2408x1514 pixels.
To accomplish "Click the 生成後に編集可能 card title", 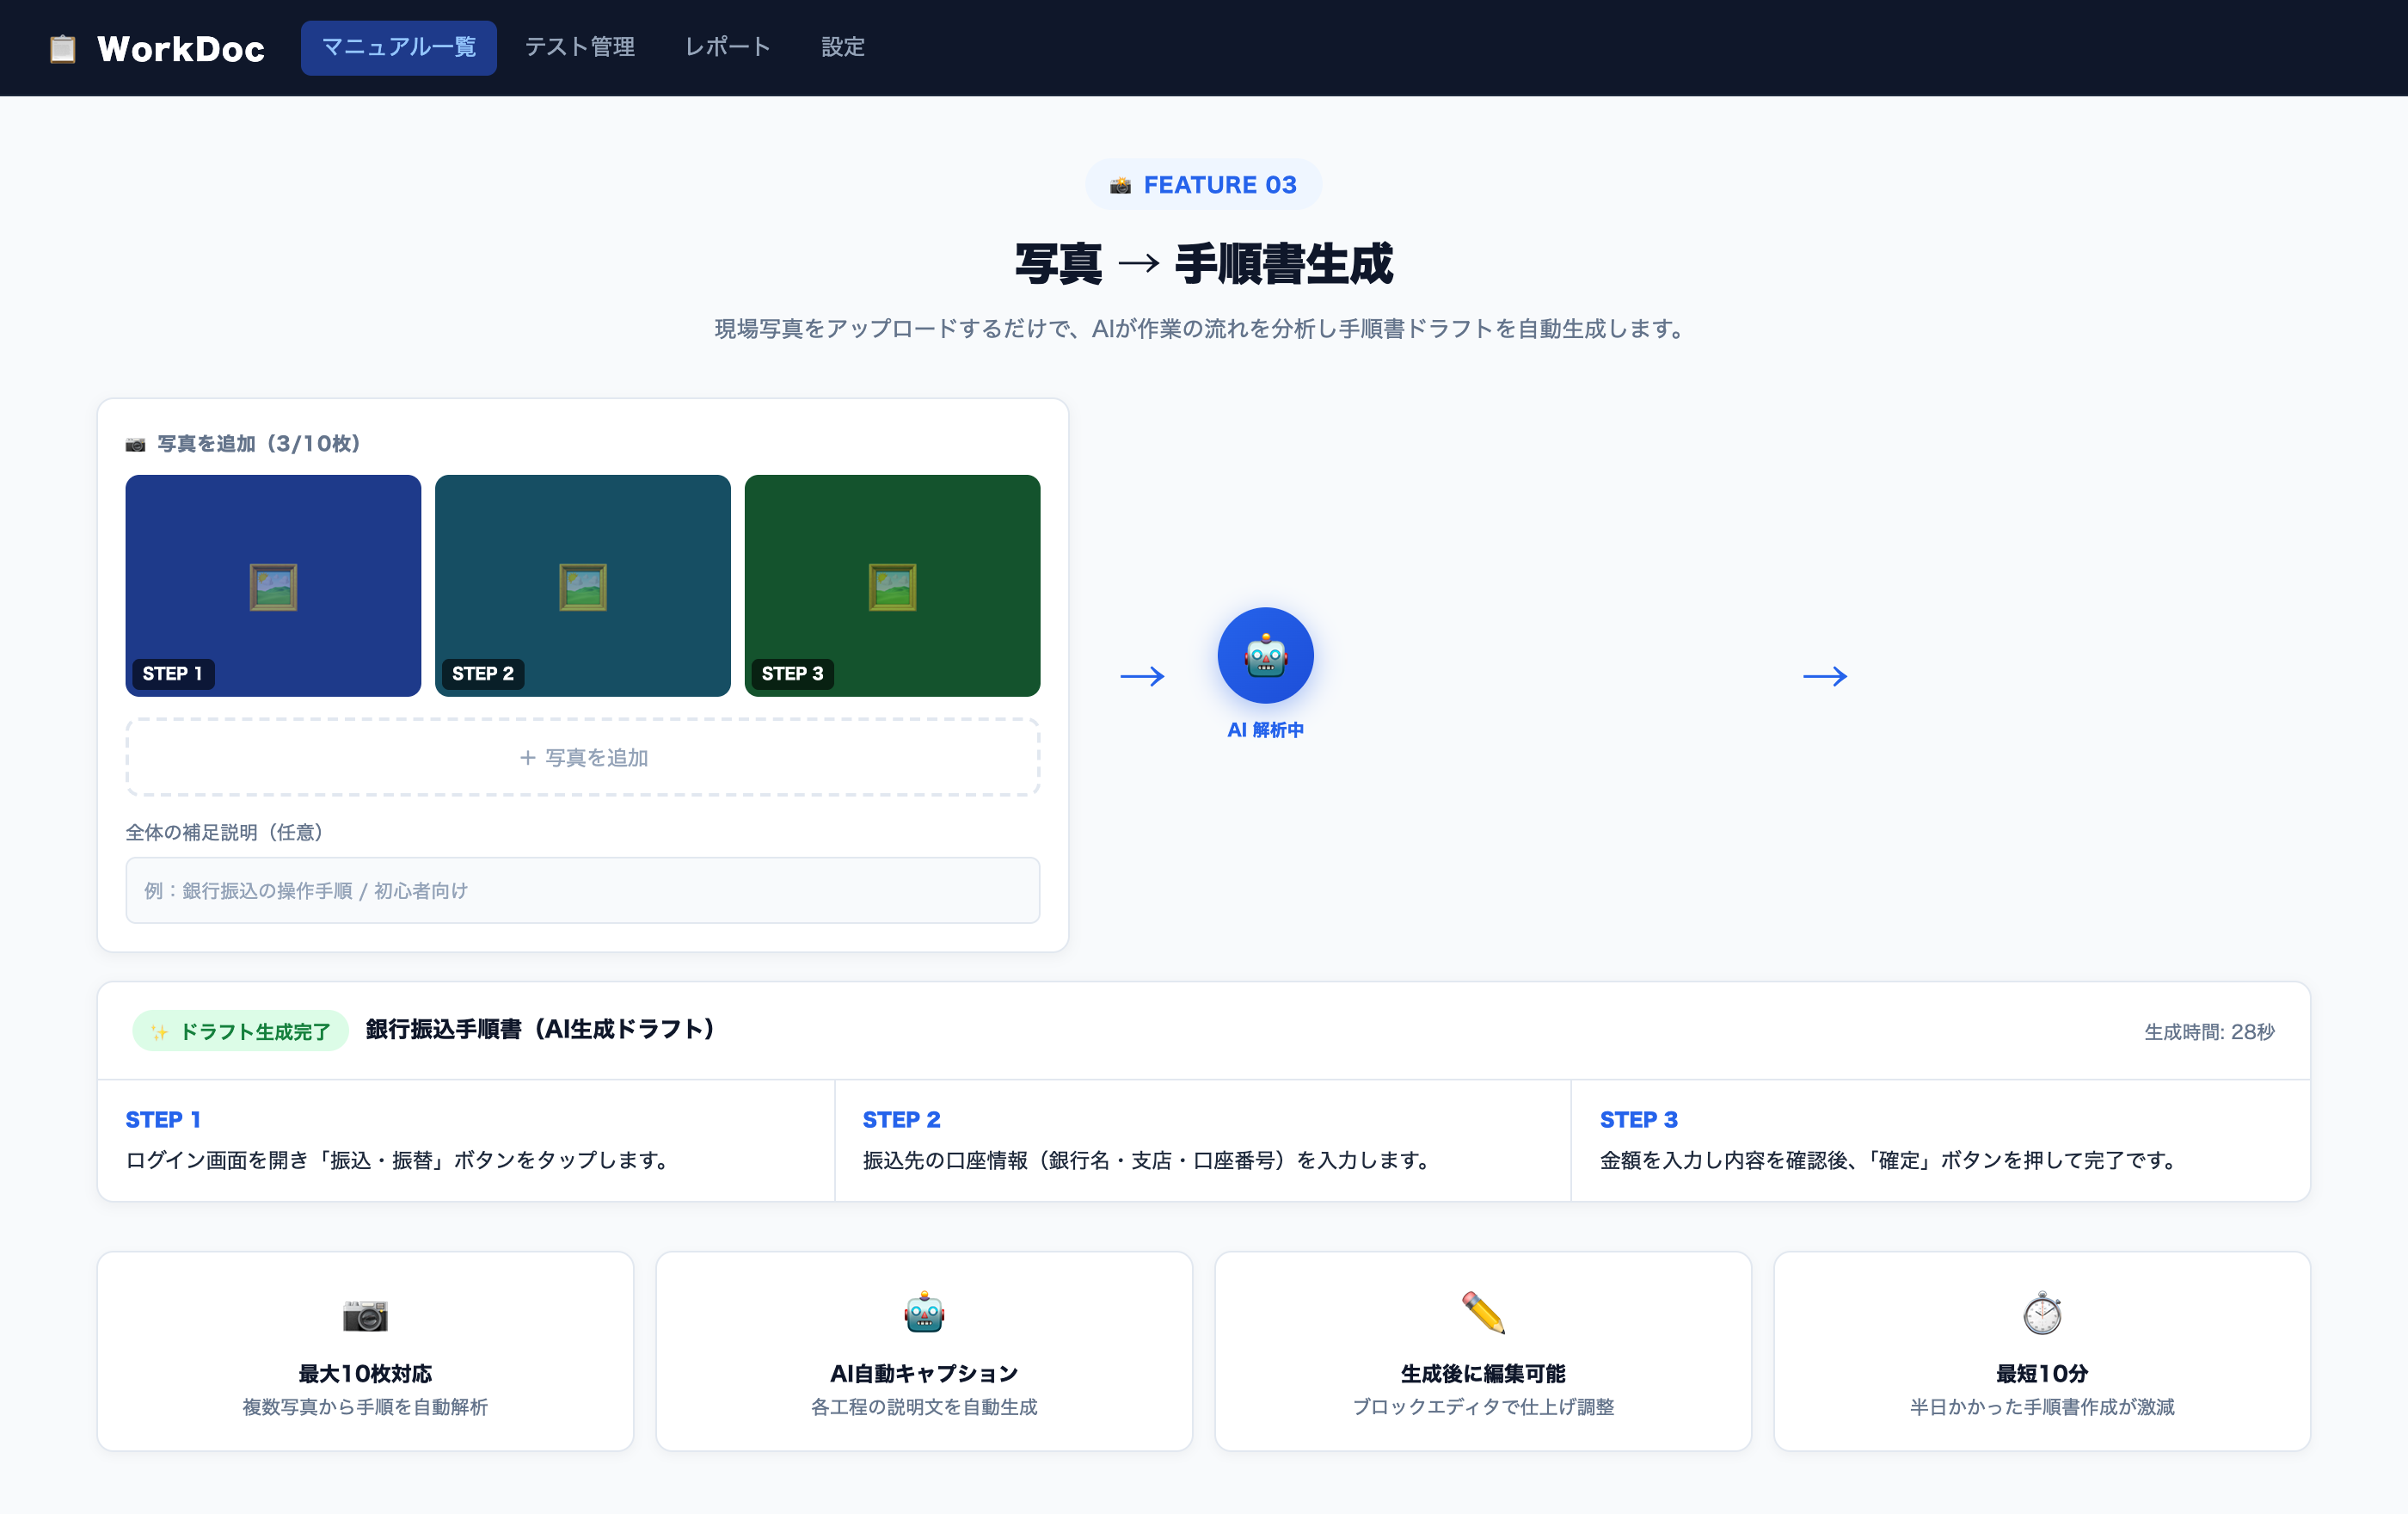I will 1483,1373.
